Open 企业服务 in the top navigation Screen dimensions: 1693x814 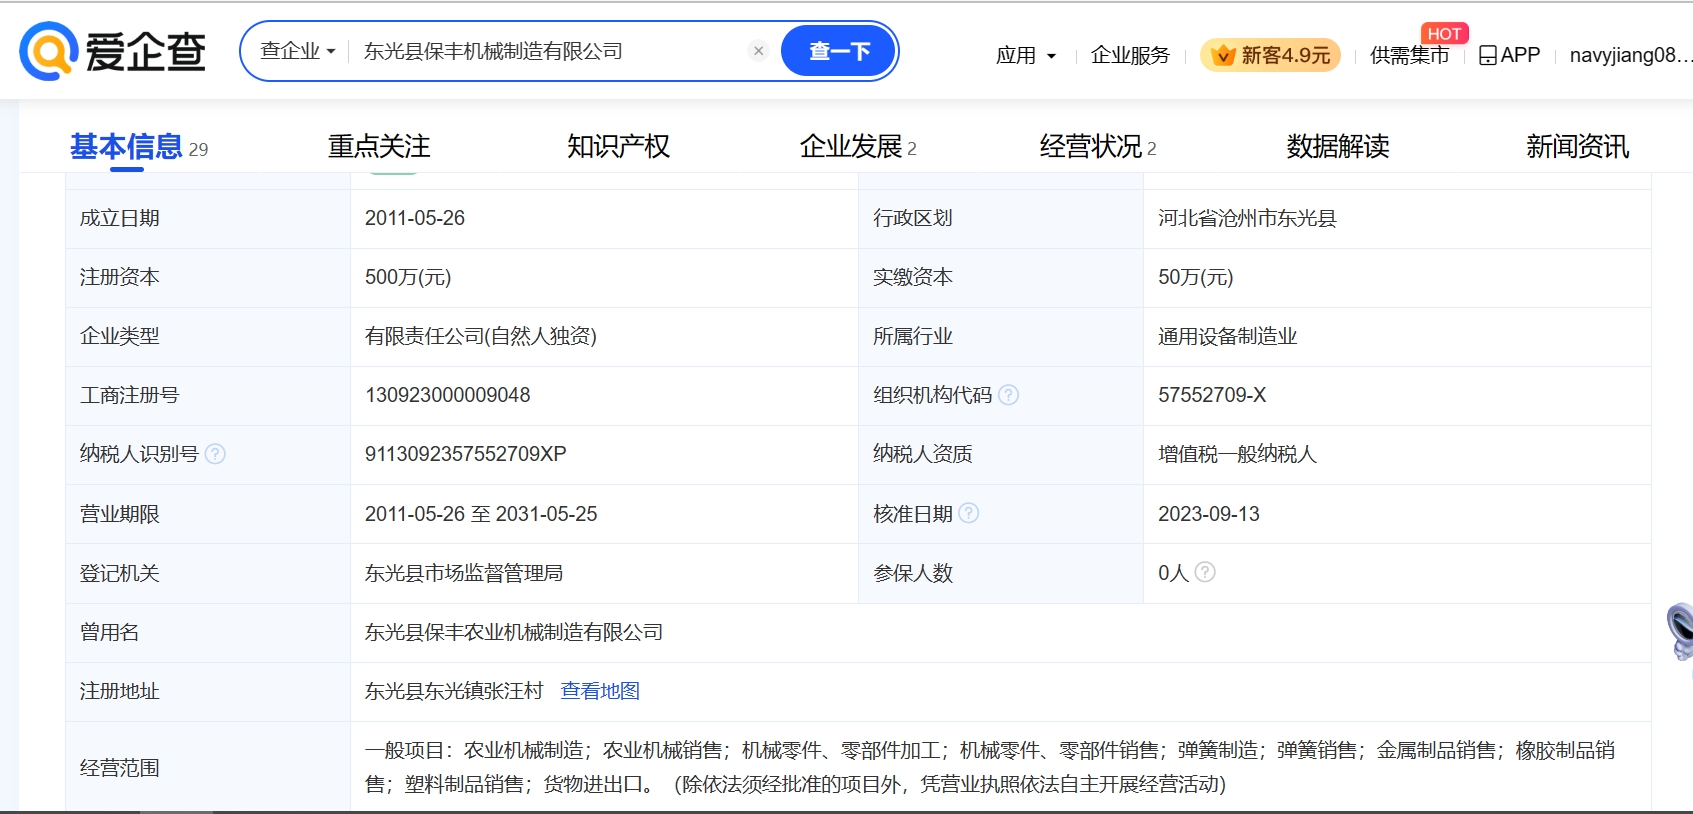[x=1130, y=55]
